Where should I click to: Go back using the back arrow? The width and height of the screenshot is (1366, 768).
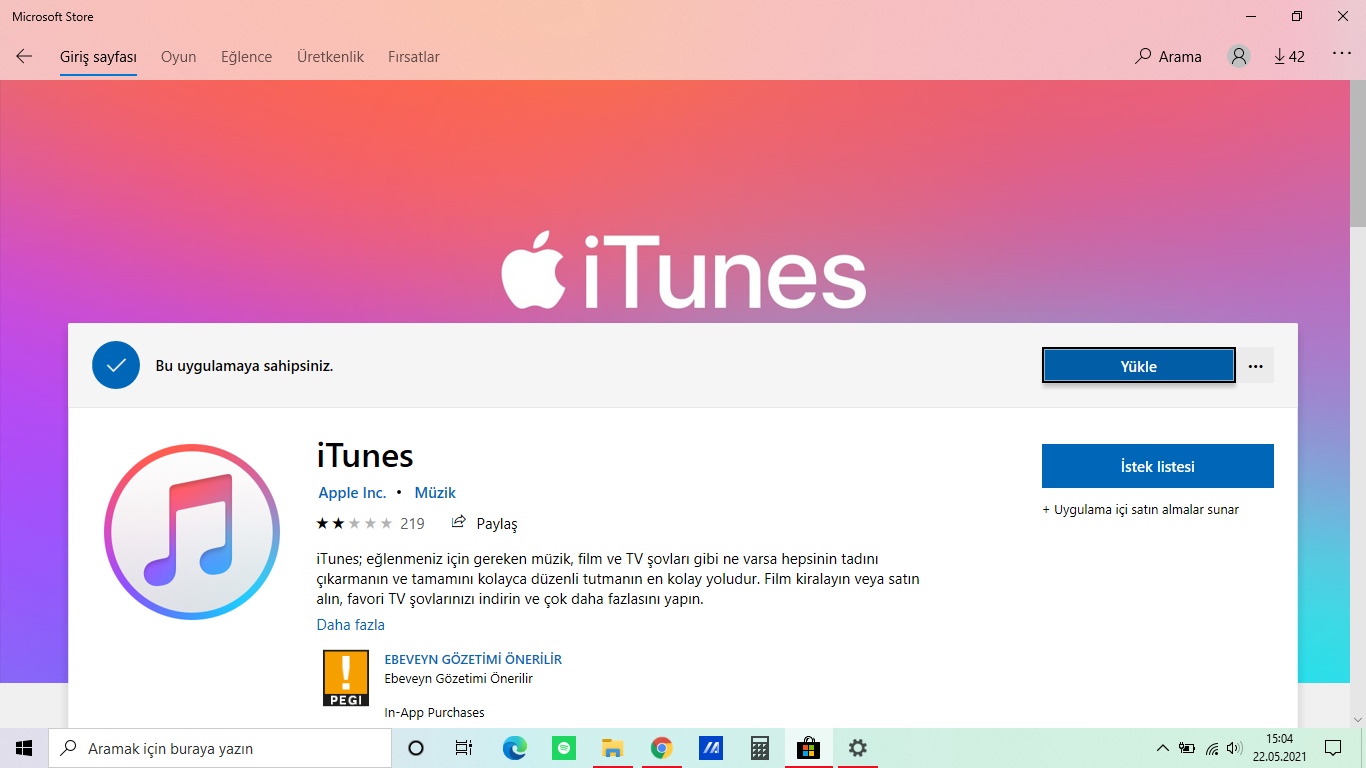click(x=24, y=57)
